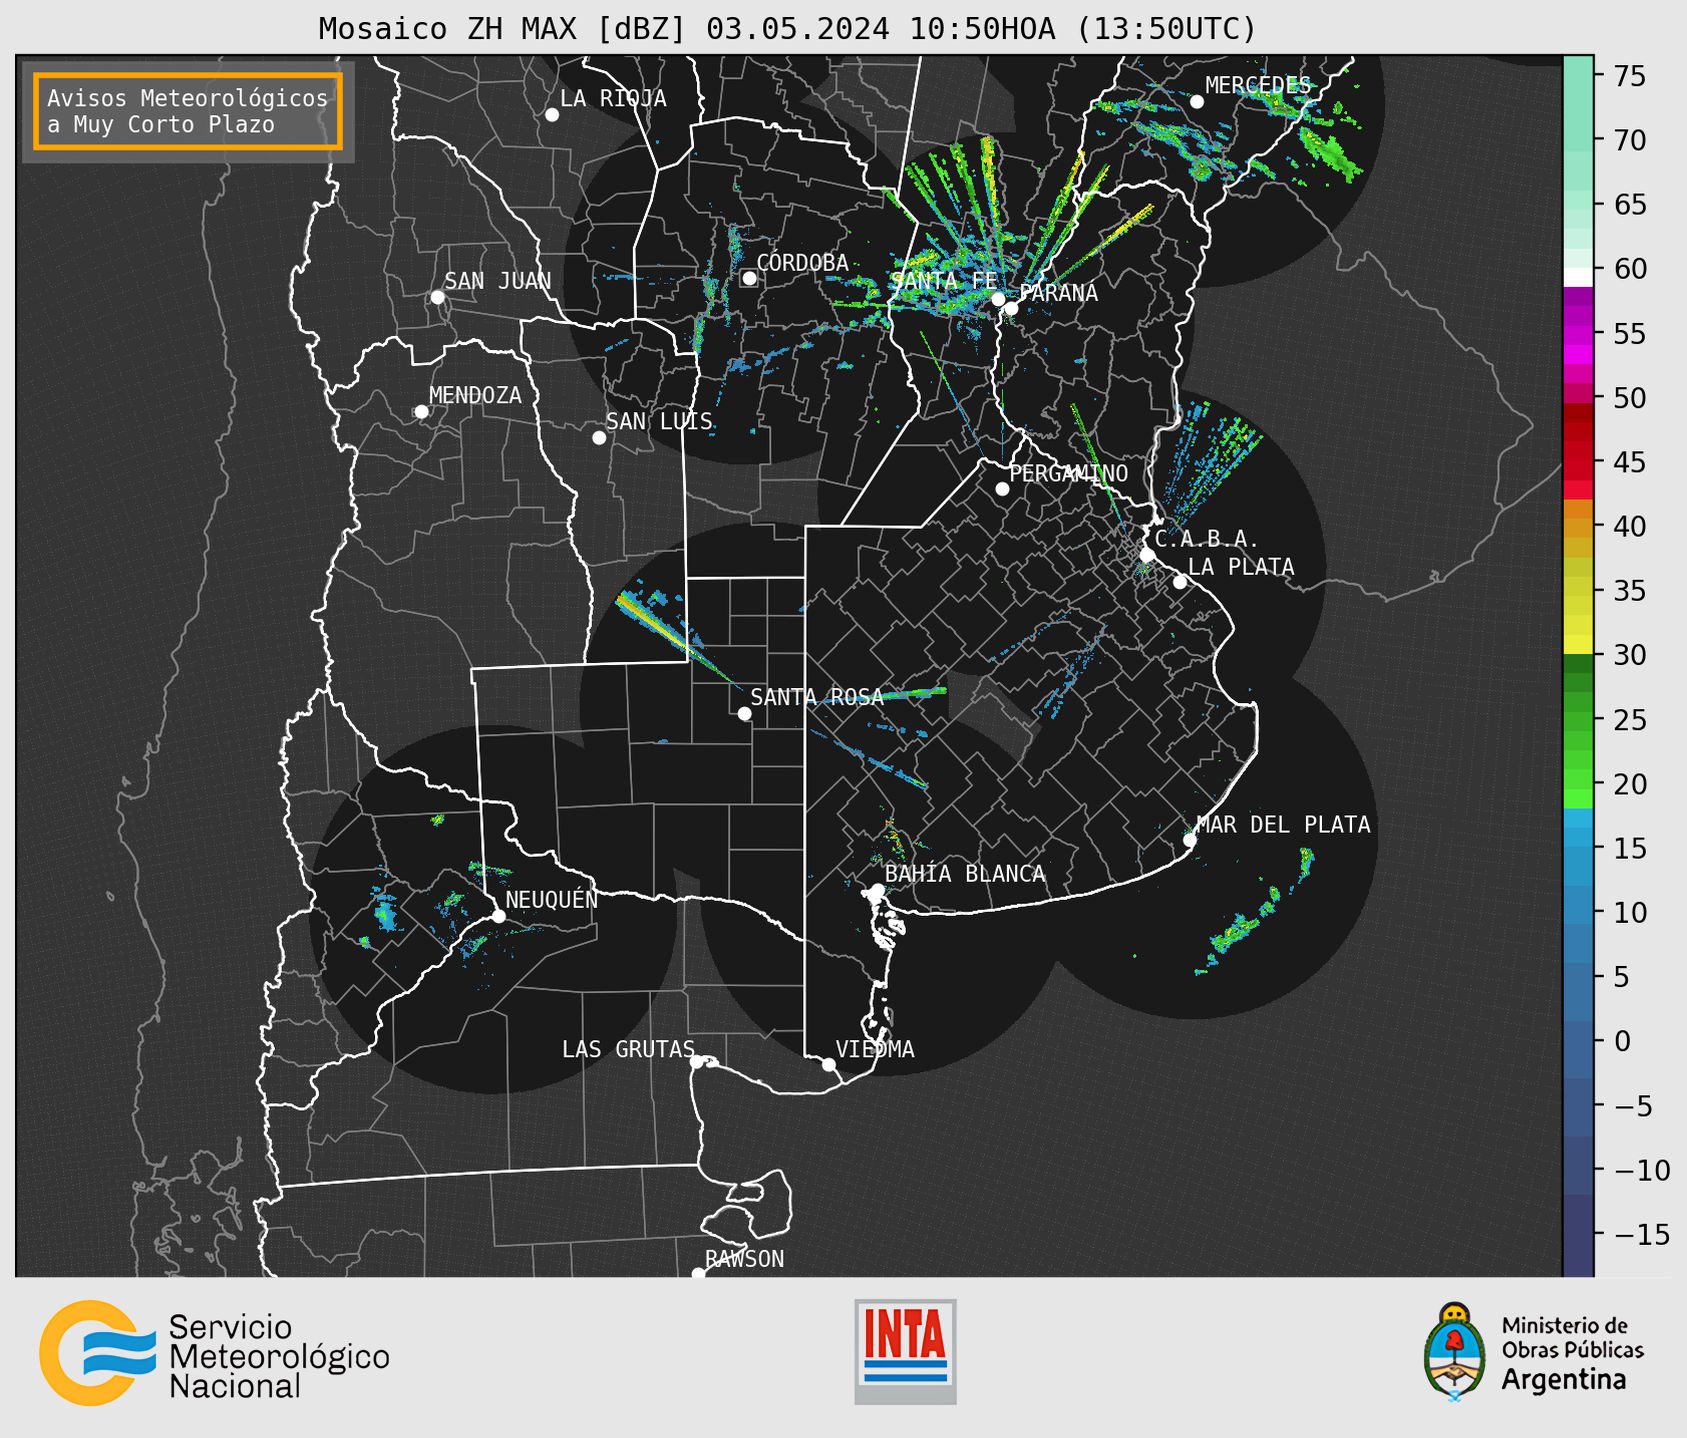Click the NEUQUÉN city marker dot

pos(498,916)
